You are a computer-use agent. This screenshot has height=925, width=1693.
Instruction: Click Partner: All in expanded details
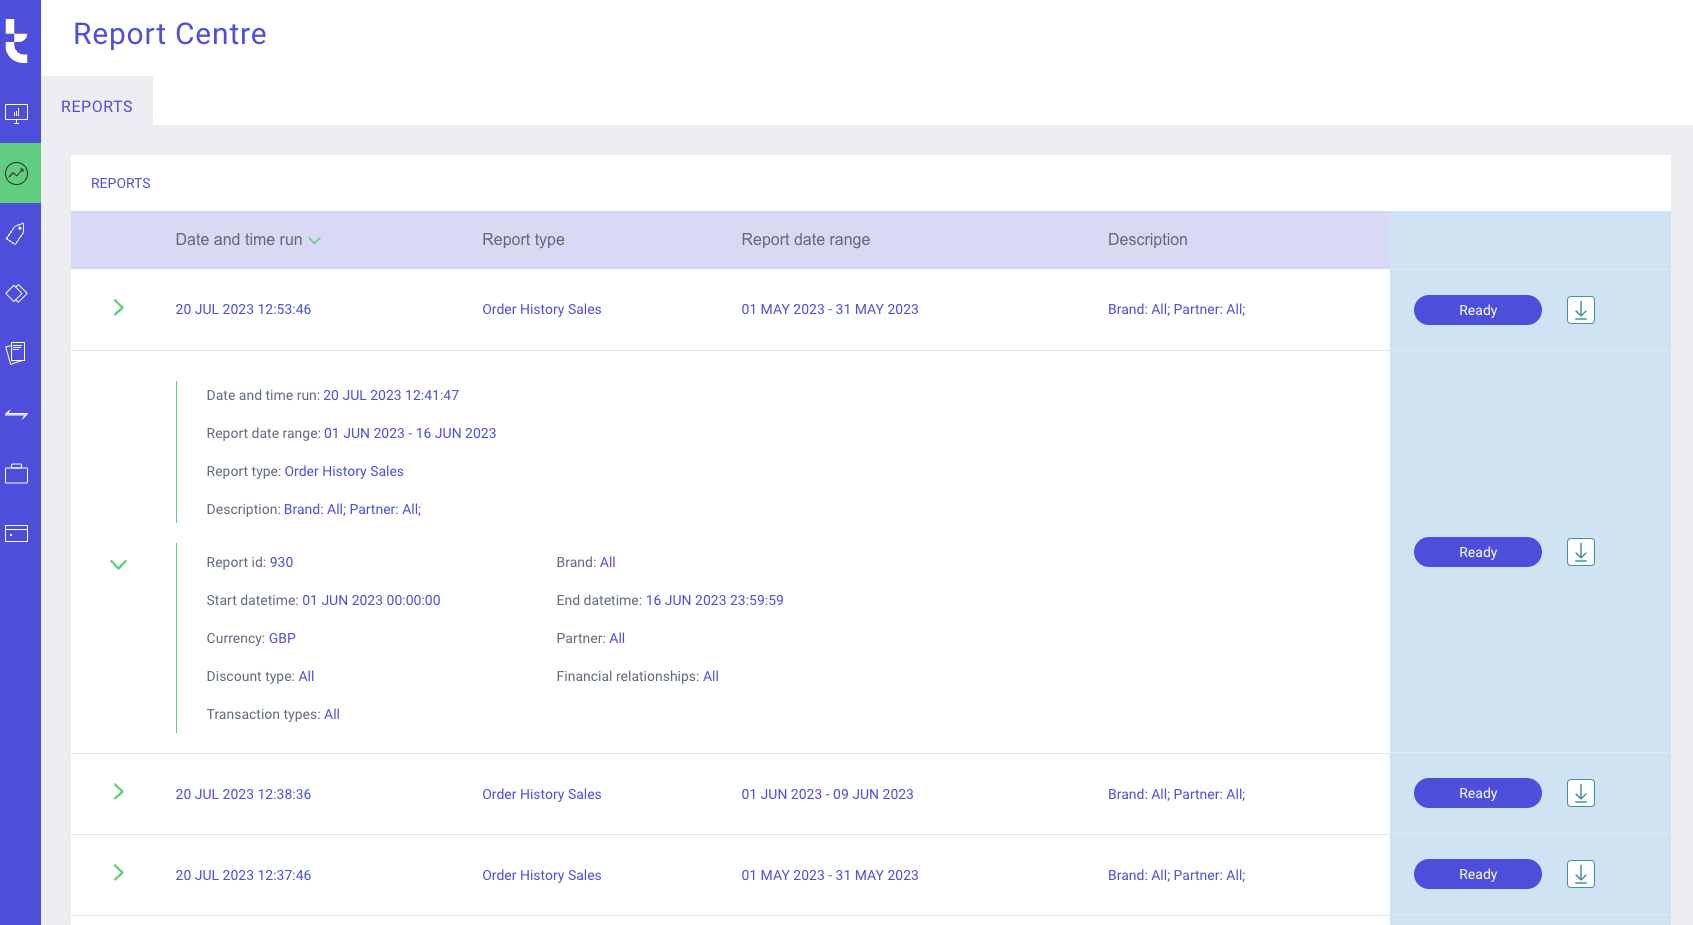point(591,639)
